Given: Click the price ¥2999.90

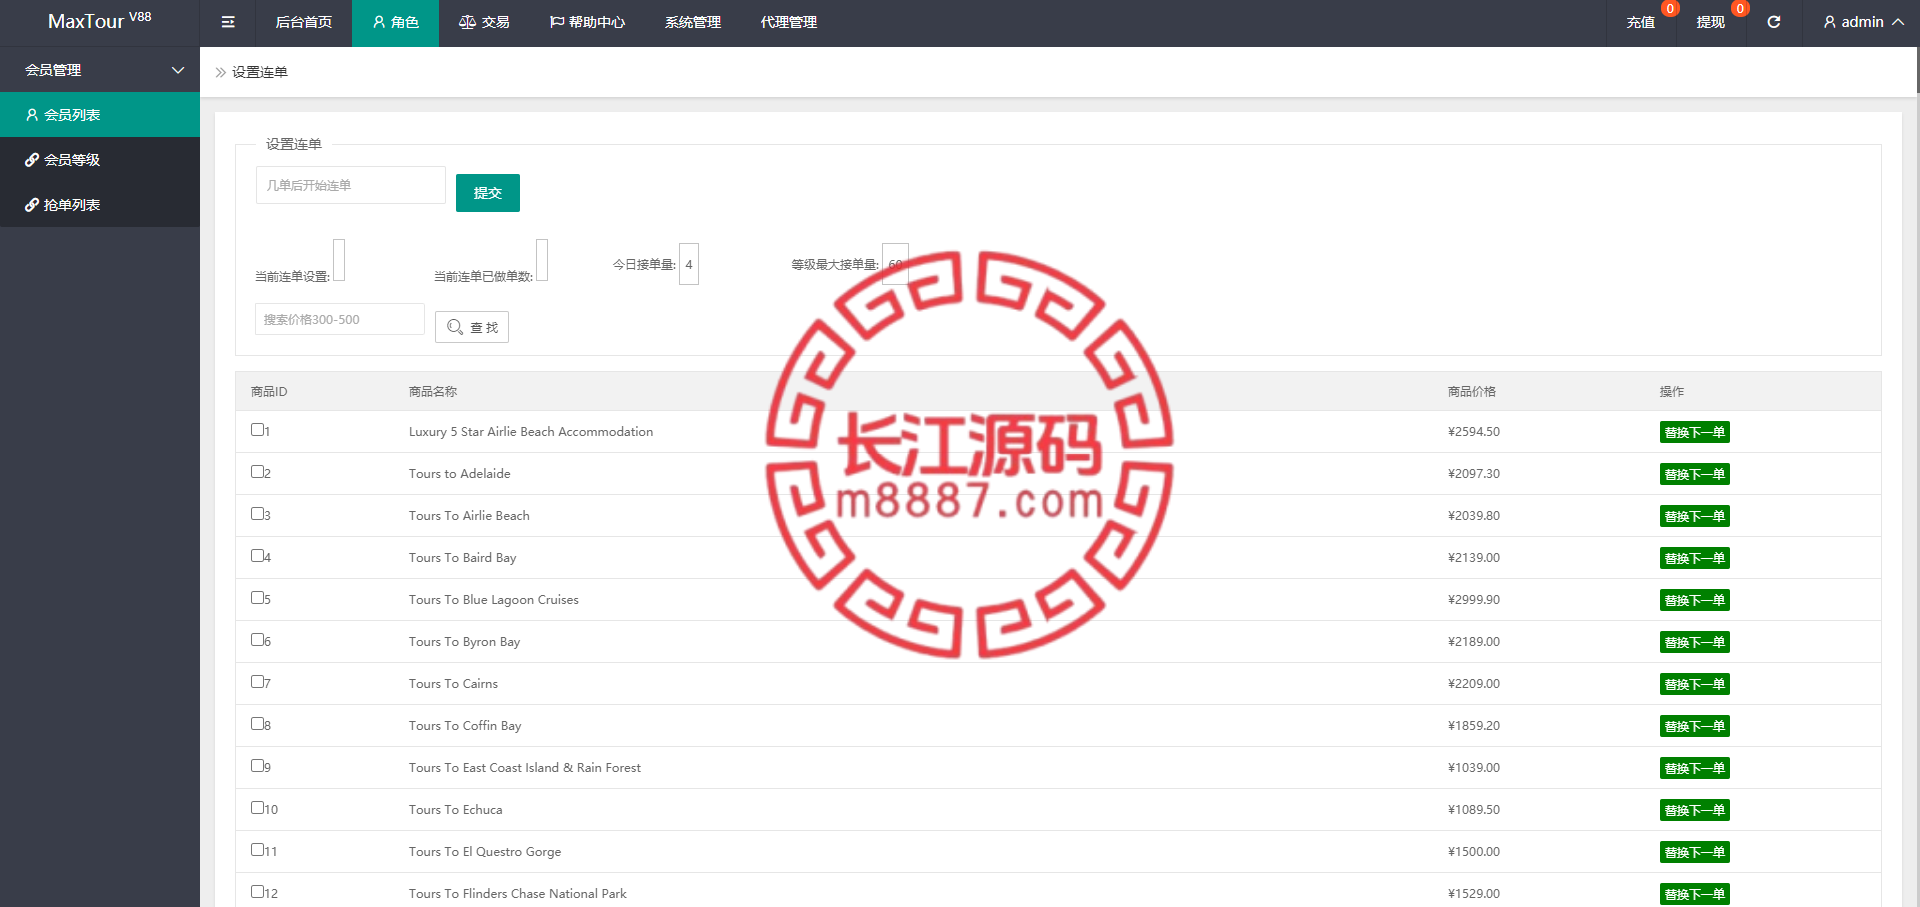Looking at the screenshot, I should (x=1474, y=600).
